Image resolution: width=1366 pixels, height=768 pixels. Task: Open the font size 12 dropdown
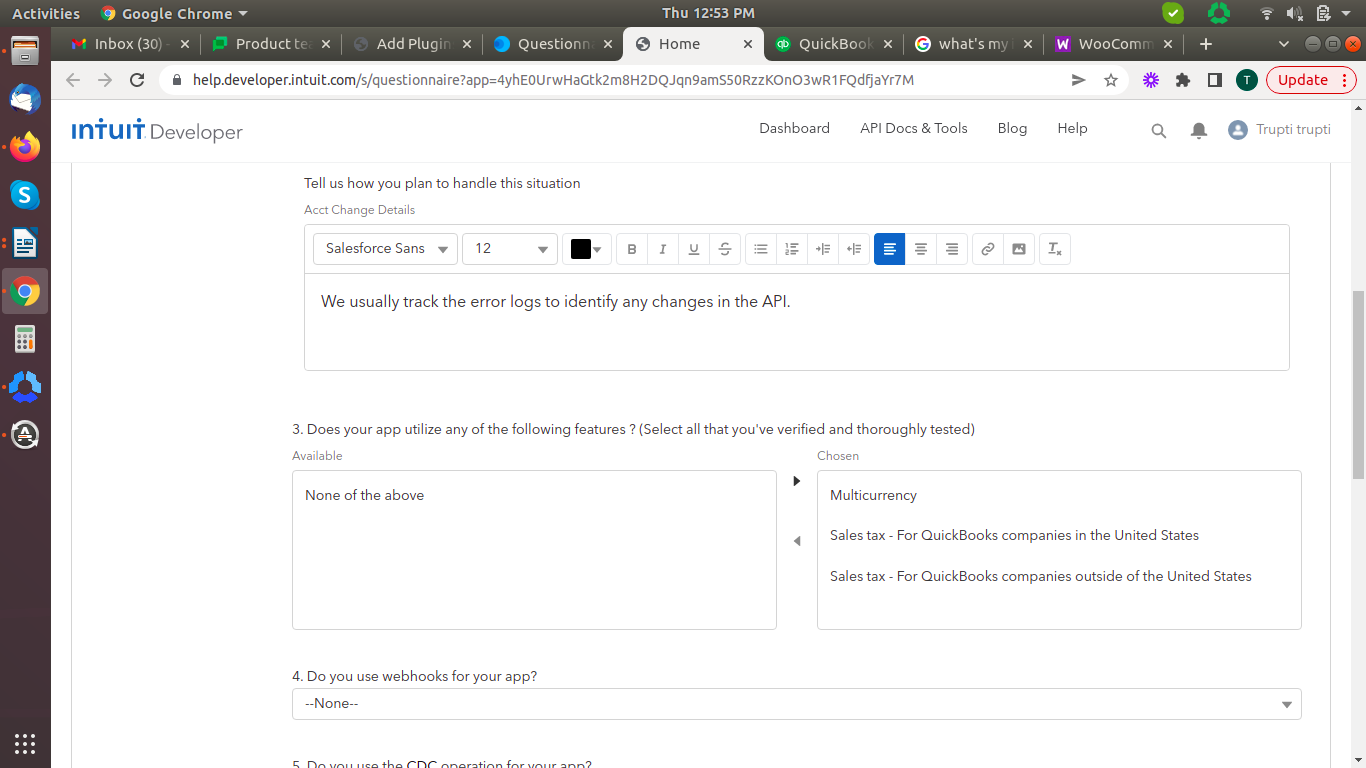(510, 249)
